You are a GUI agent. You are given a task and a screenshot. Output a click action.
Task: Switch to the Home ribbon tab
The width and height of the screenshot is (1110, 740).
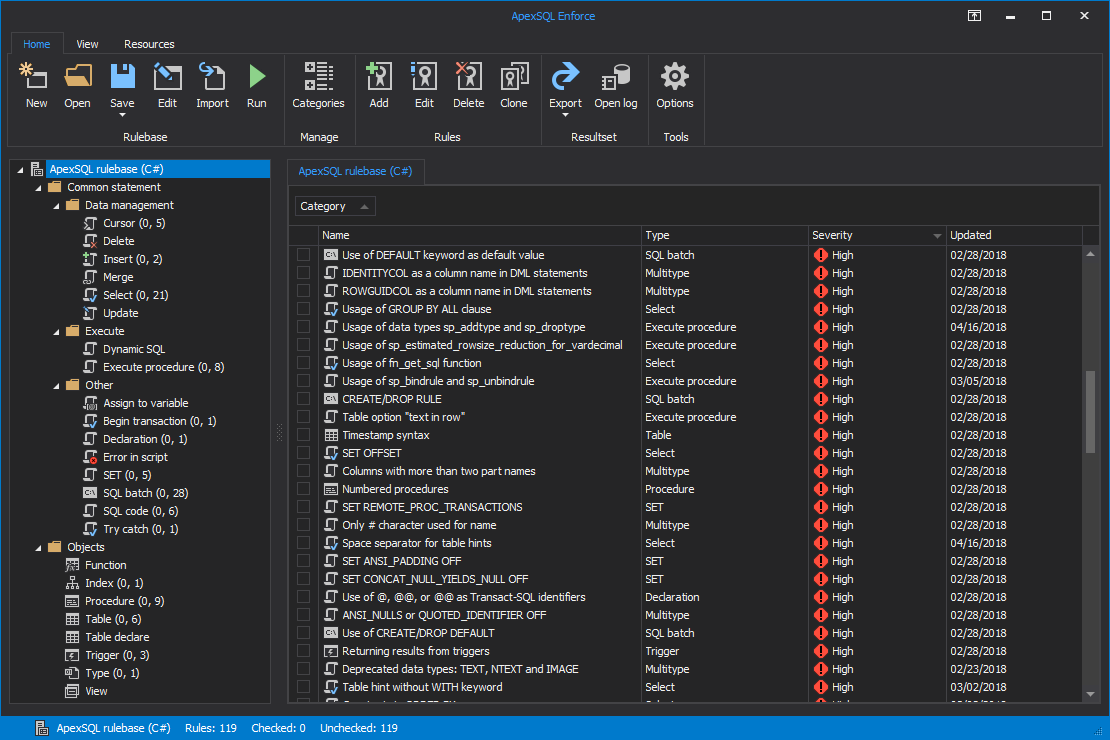37,44
